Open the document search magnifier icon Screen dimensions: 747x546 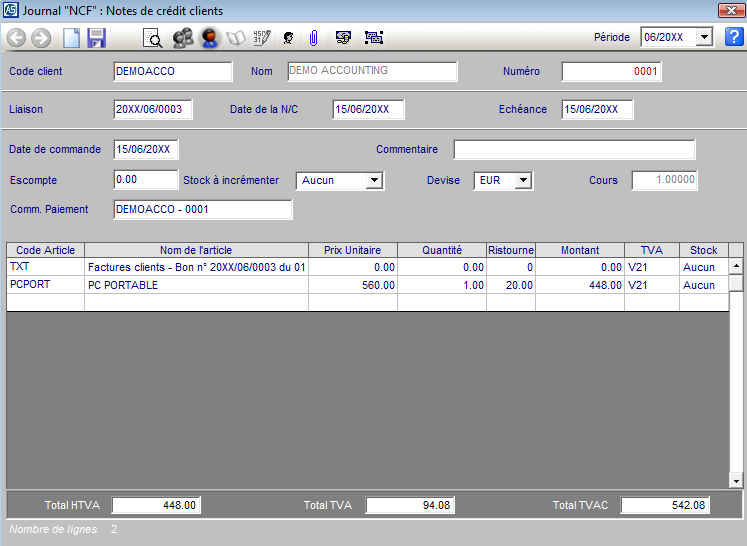click(152, 38)
